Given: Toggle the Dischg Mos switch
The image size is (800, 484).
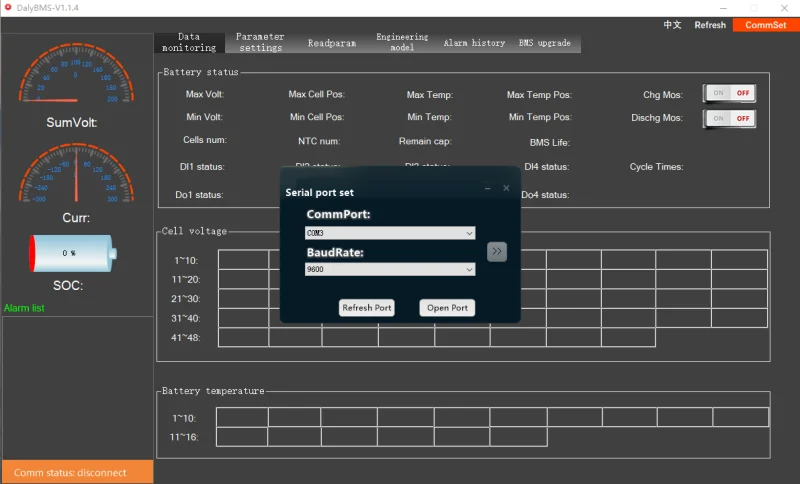Looking at the screenshot, I should tap(729, 118).
